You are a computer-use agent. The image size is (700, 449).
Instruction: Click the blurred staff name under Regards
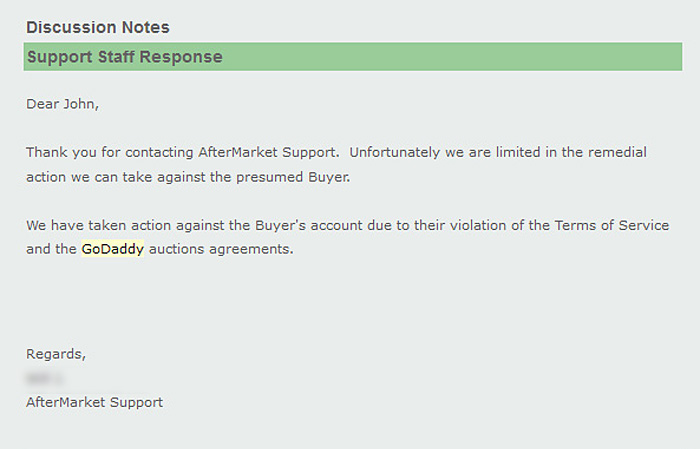tap(43, 379)
